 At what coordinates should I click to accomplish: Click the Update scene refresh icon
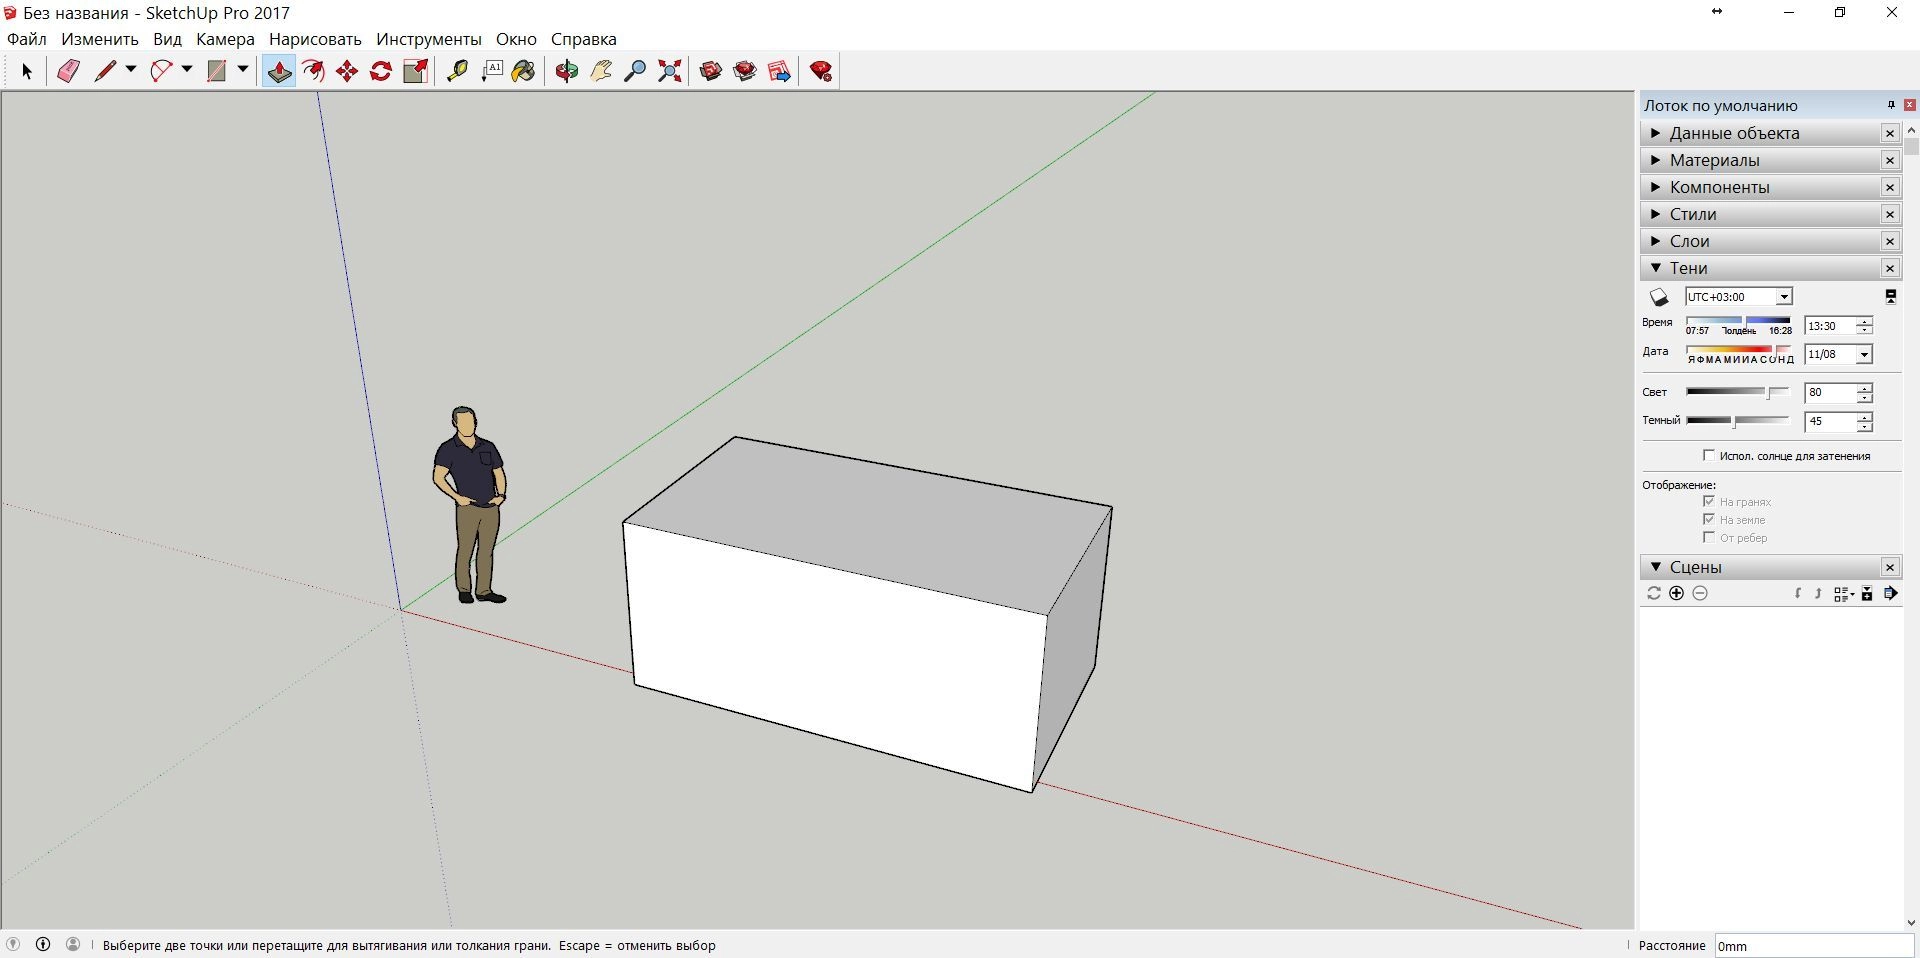[x=1654, y=593]
